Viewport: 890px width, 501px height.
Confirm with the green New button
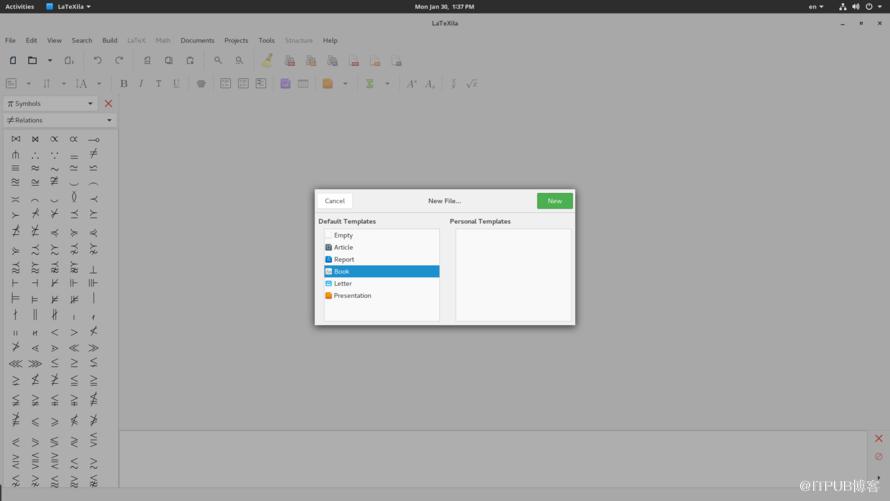pyautogui.click(x=555, y=201)
